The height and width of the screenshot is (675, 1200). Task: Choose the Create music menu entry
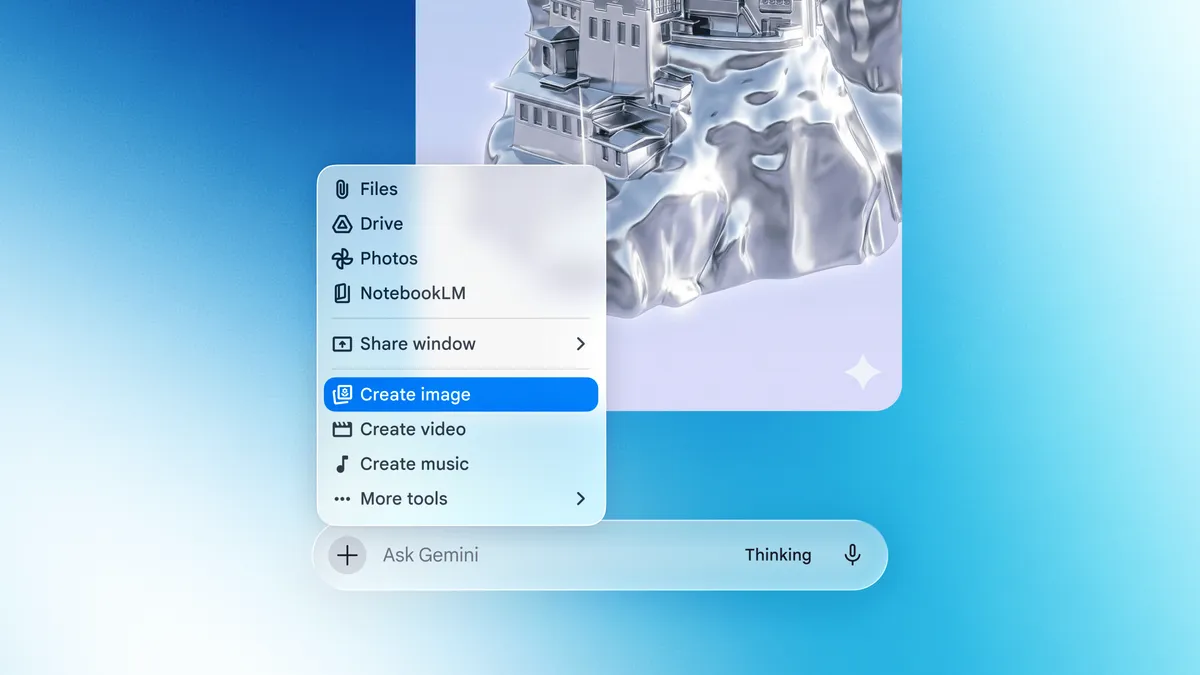(414, 464)
